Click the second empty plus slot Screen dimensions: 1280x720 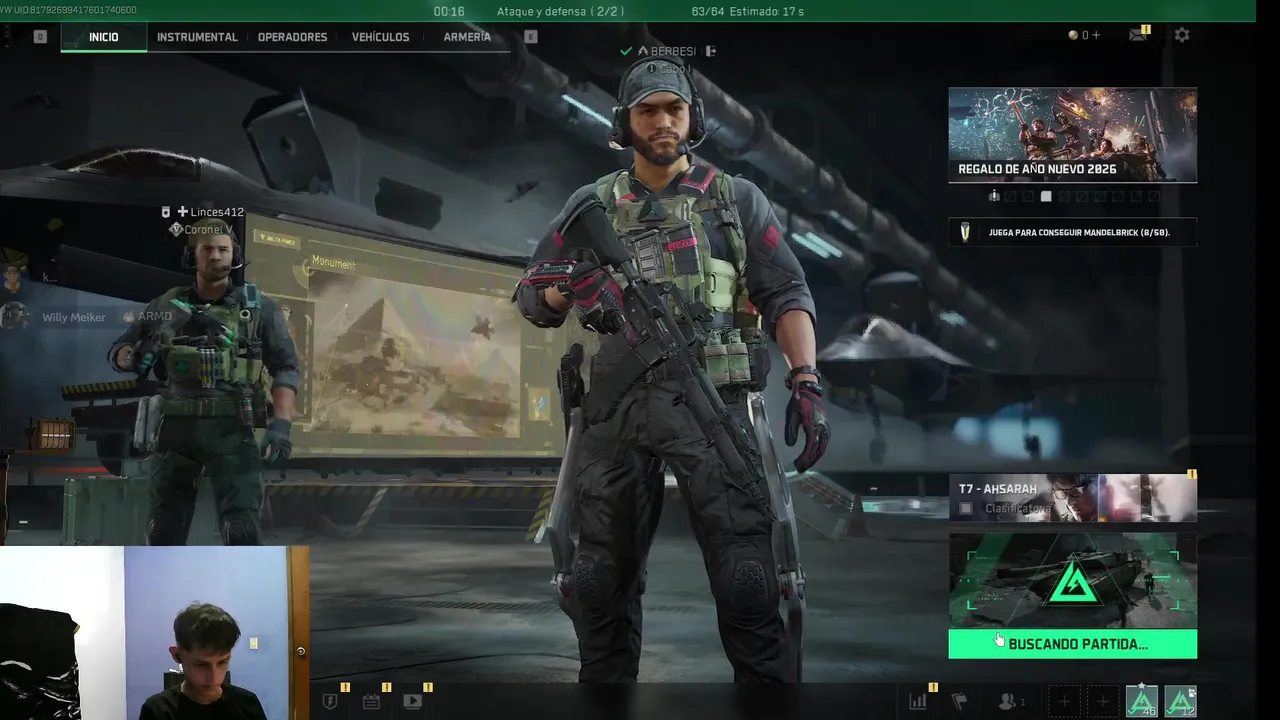[1103, 701]
